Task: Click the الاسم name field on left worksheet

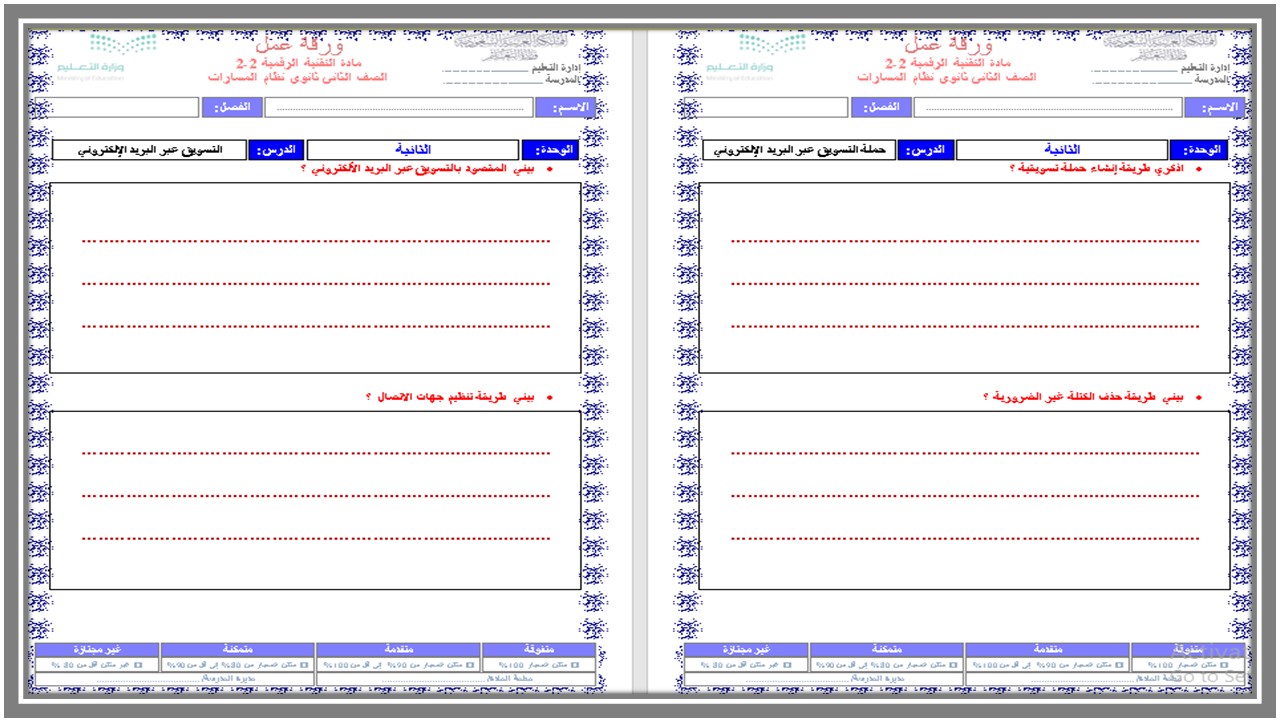Action: click(399, 108)
